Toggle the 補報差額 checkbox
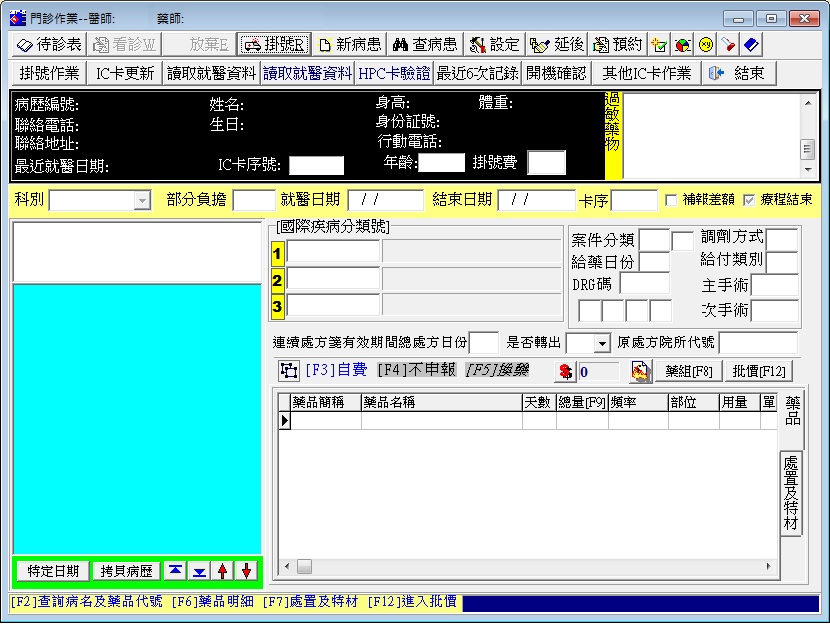 (671, 200)
